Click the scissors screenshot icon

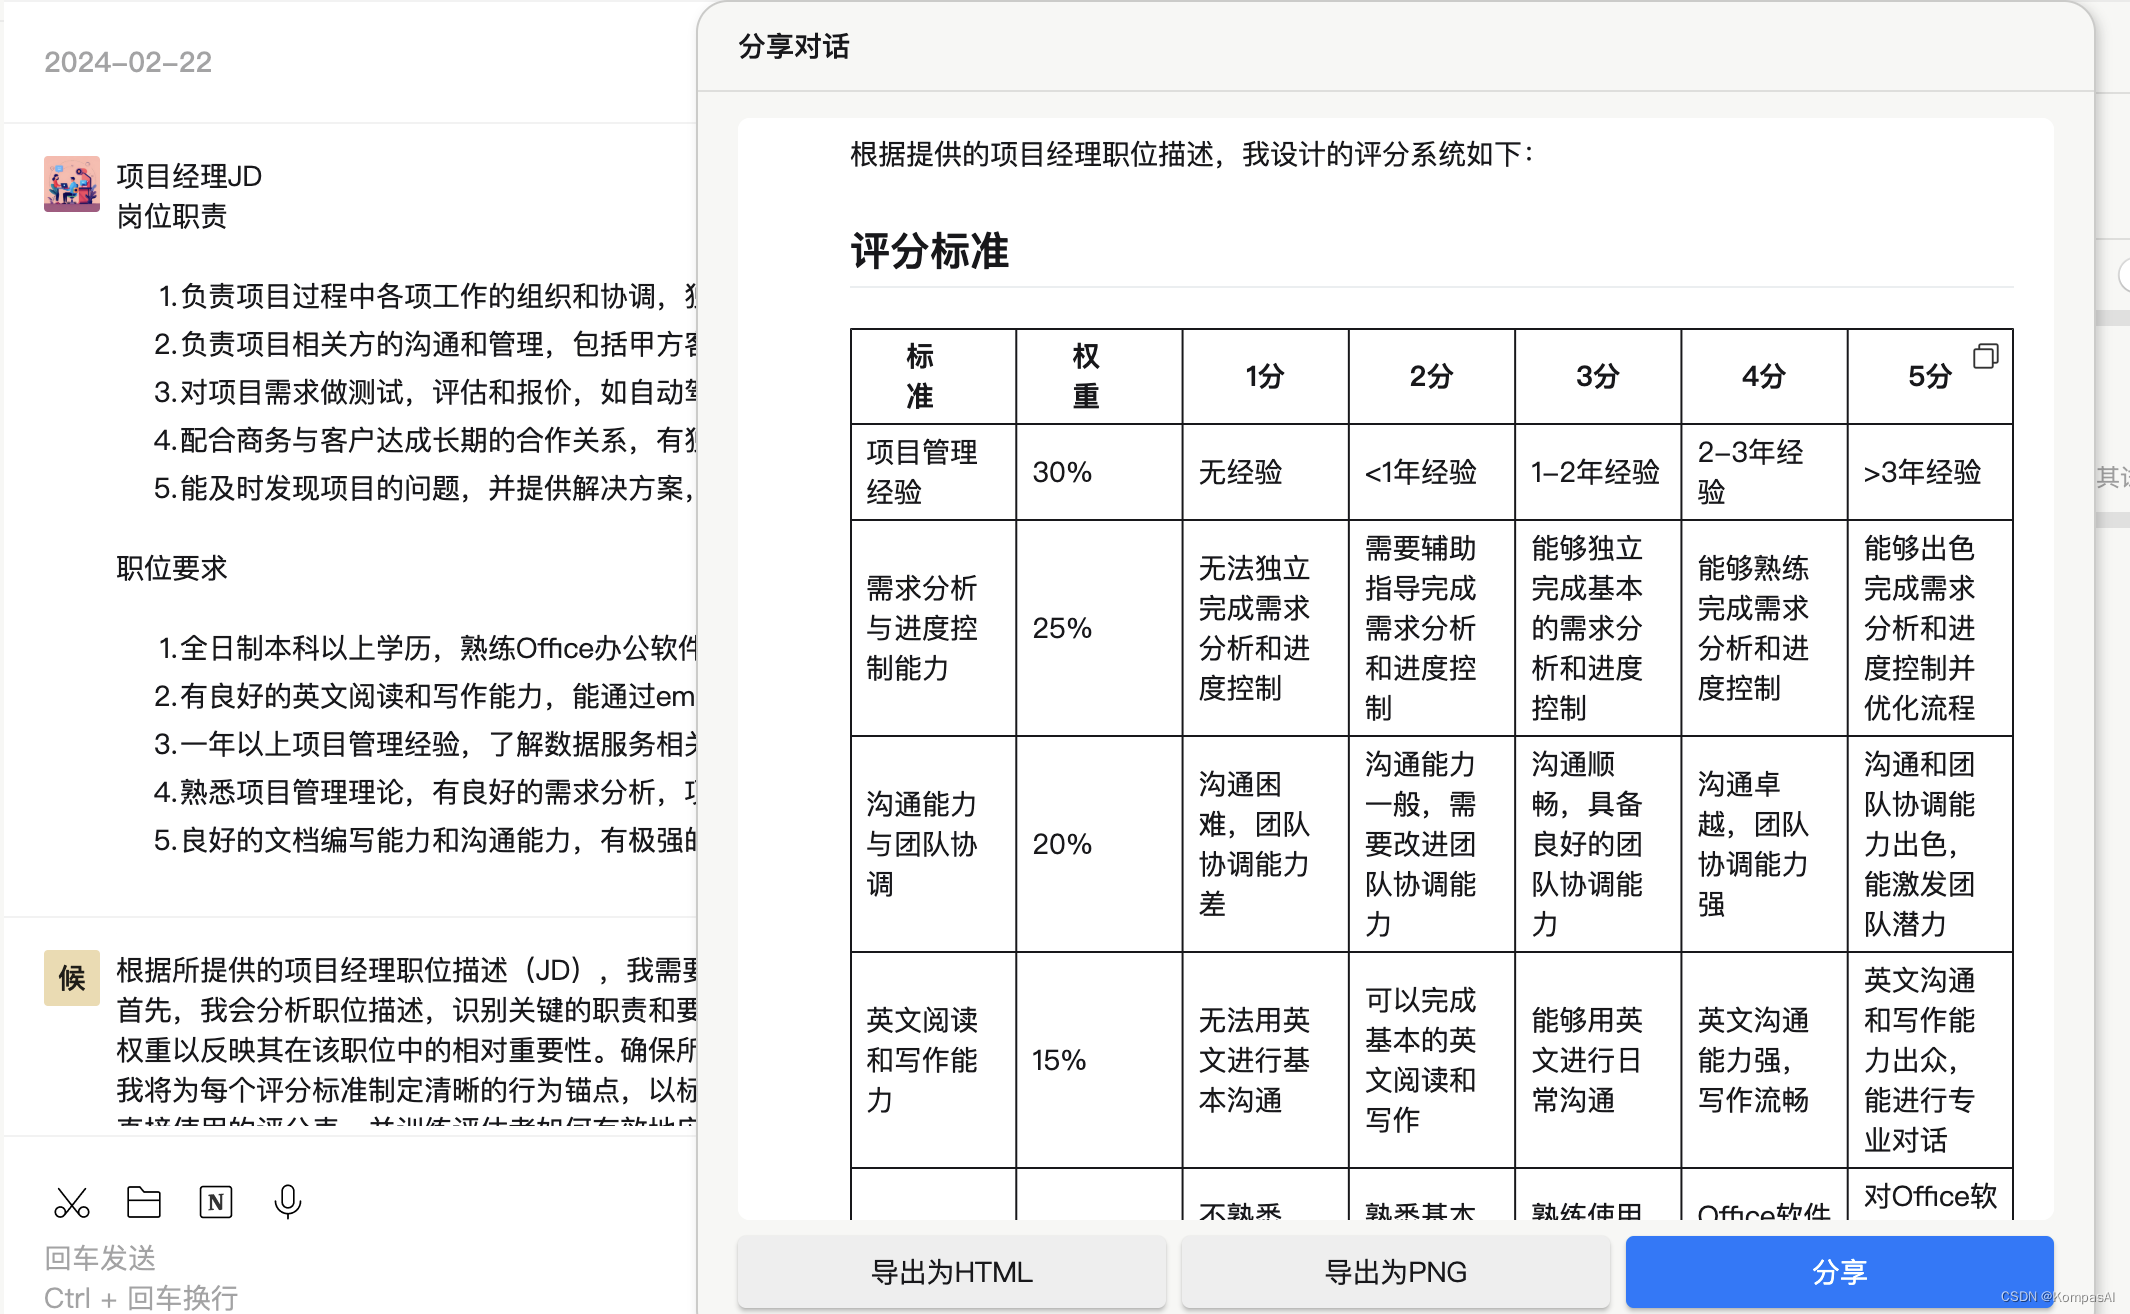click(x=72, y=1202)
